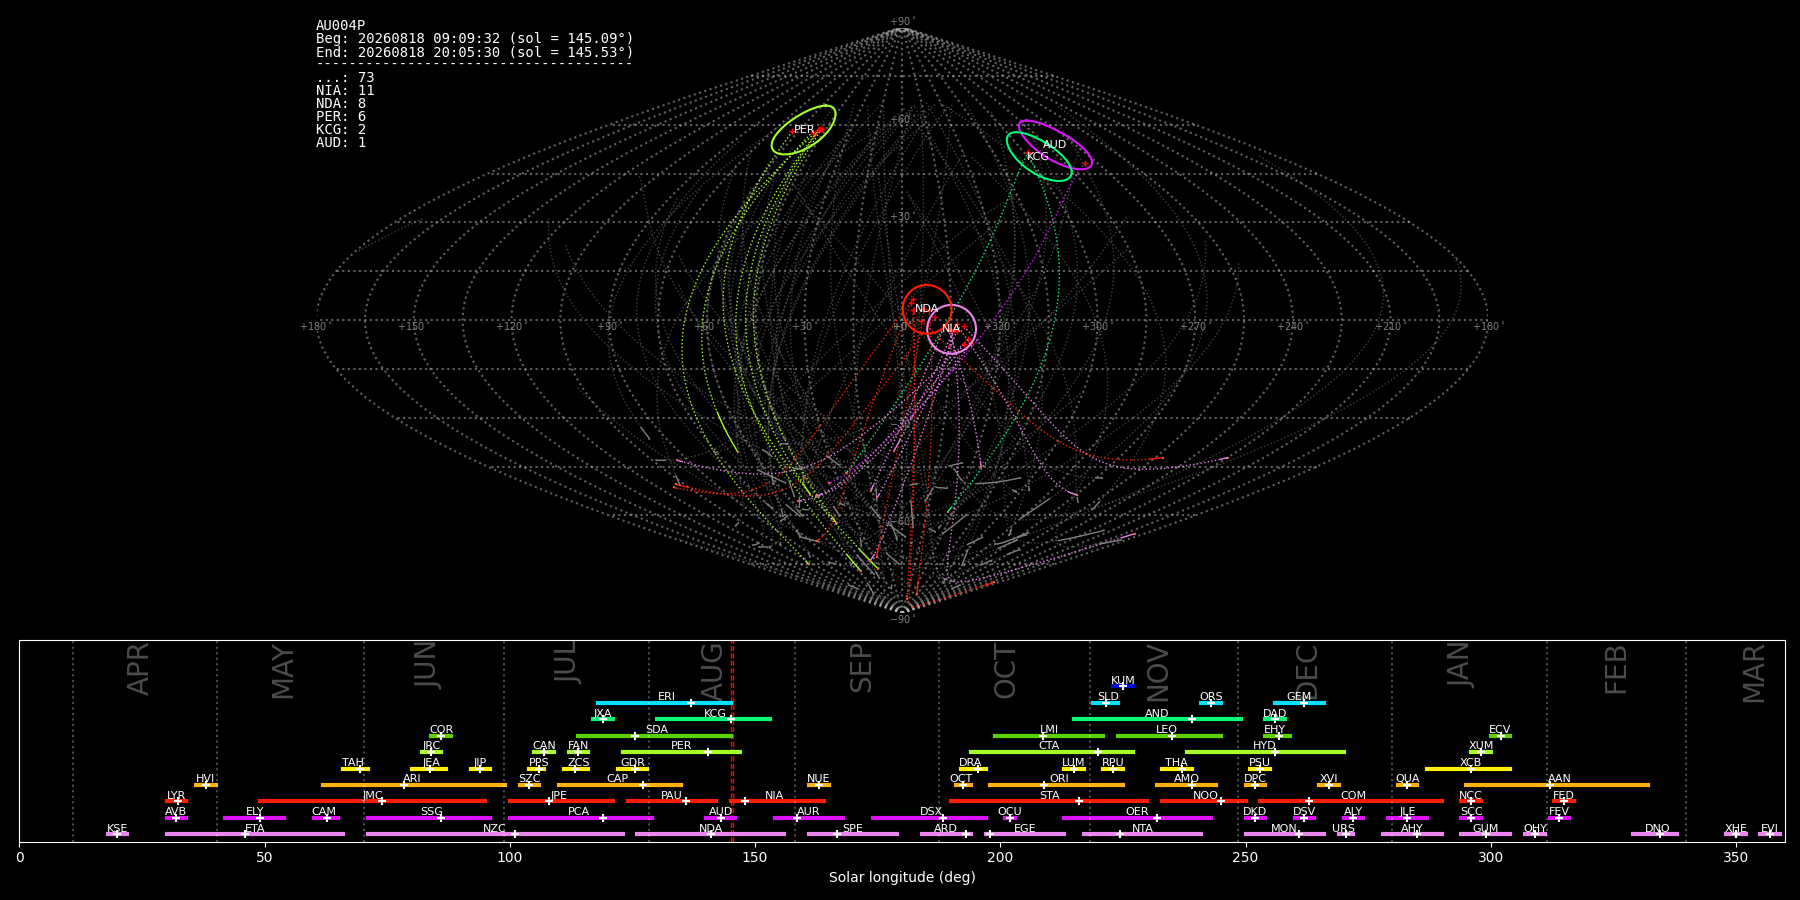
Task: Click the STA red shower bar
Action: pos(1049,801)
